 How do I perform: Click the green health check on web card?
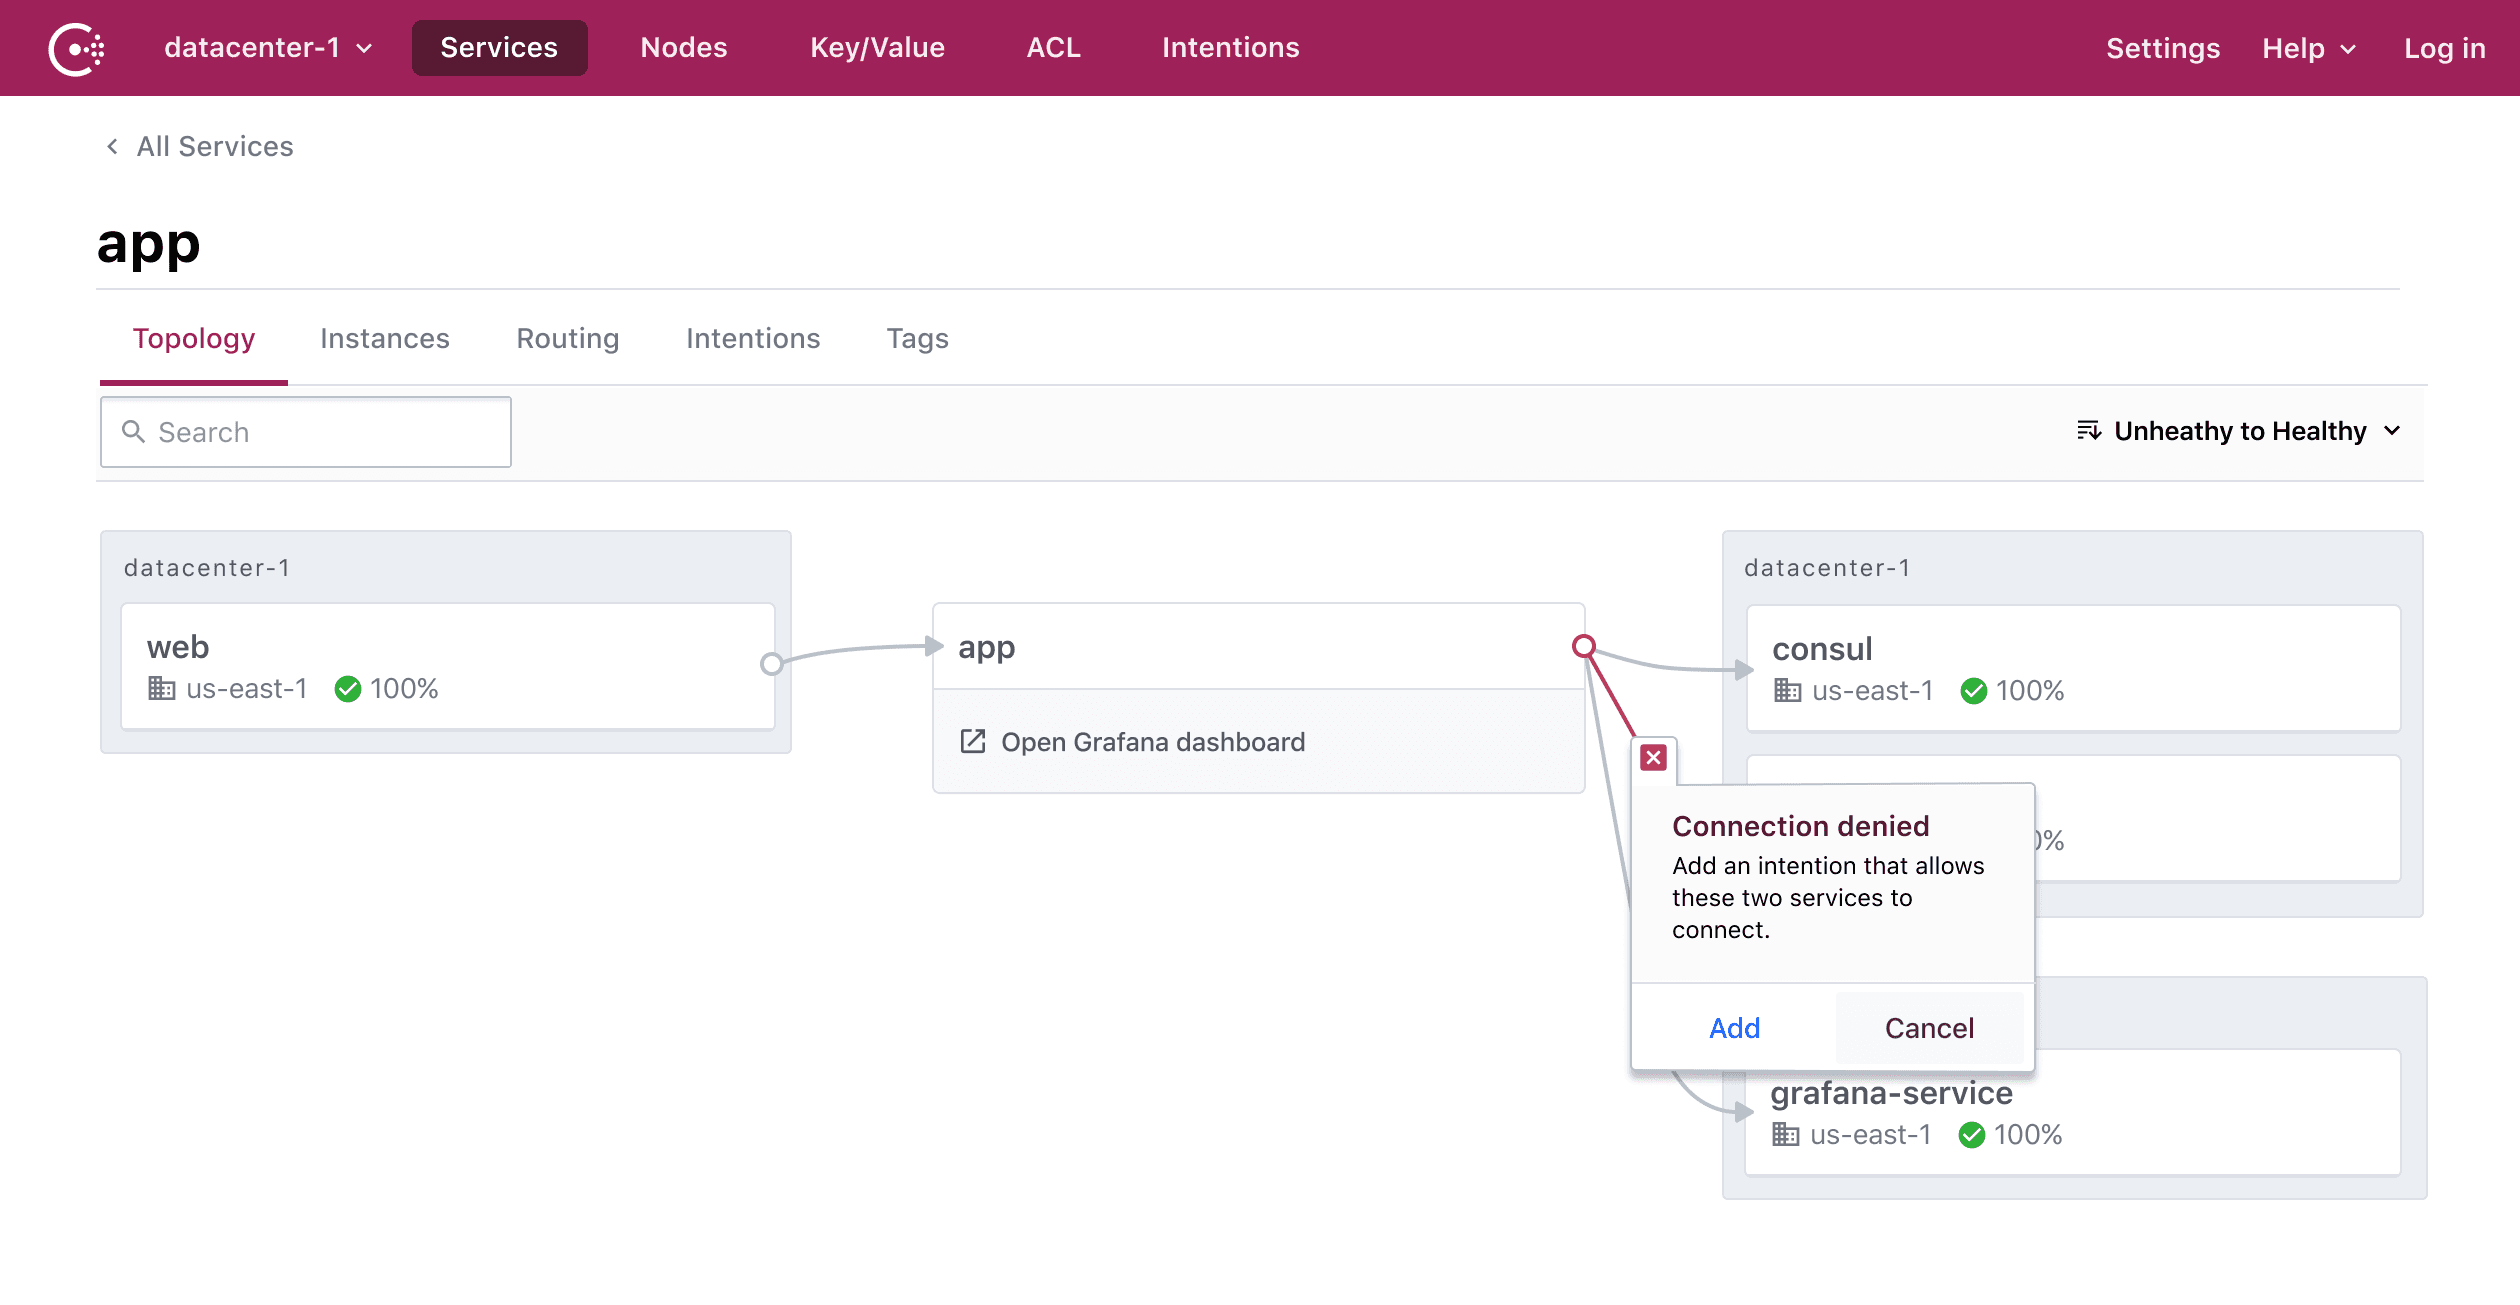click(x=348, y=689)
